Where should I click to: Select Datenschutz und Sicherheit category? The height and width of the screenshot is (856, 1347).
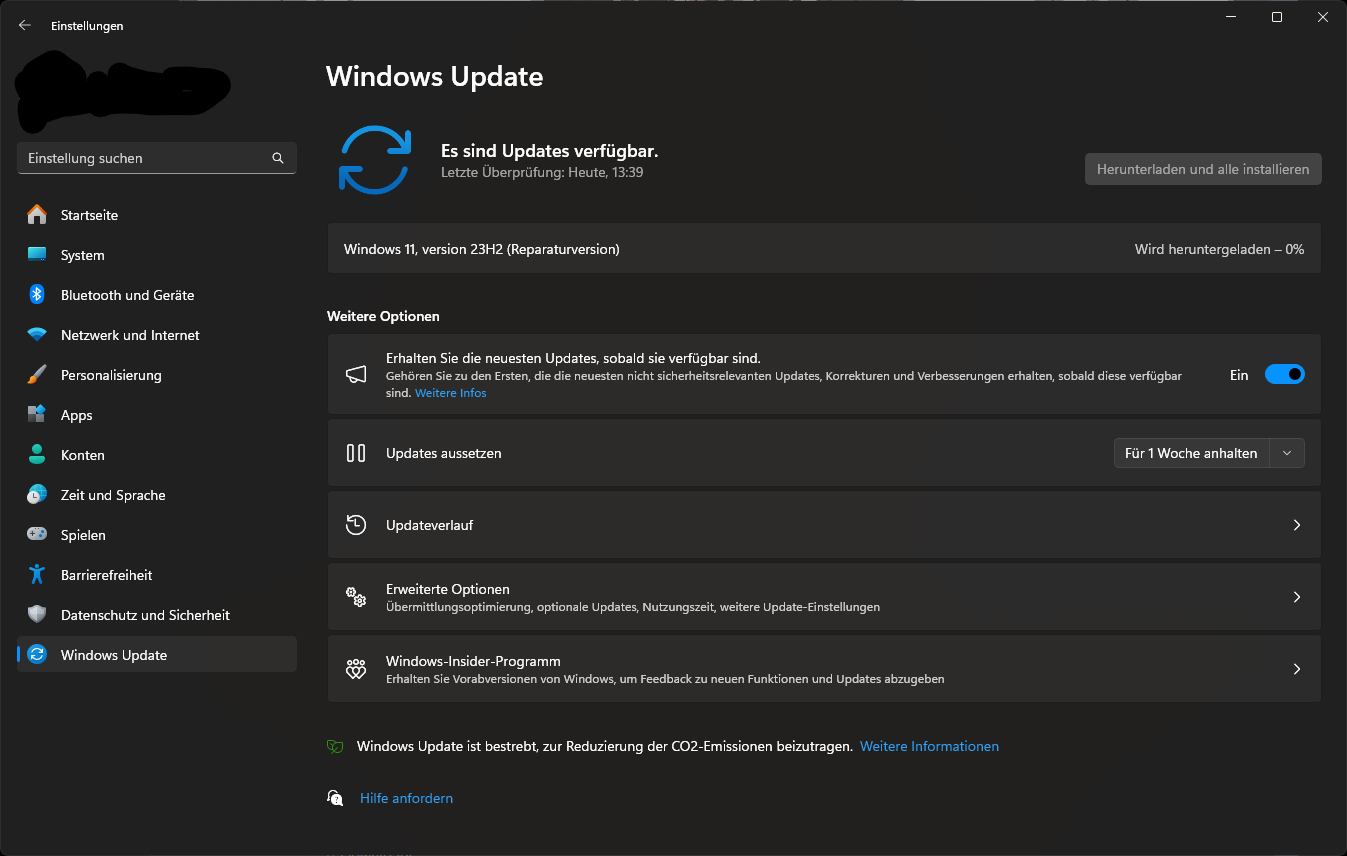coord(157,615)
